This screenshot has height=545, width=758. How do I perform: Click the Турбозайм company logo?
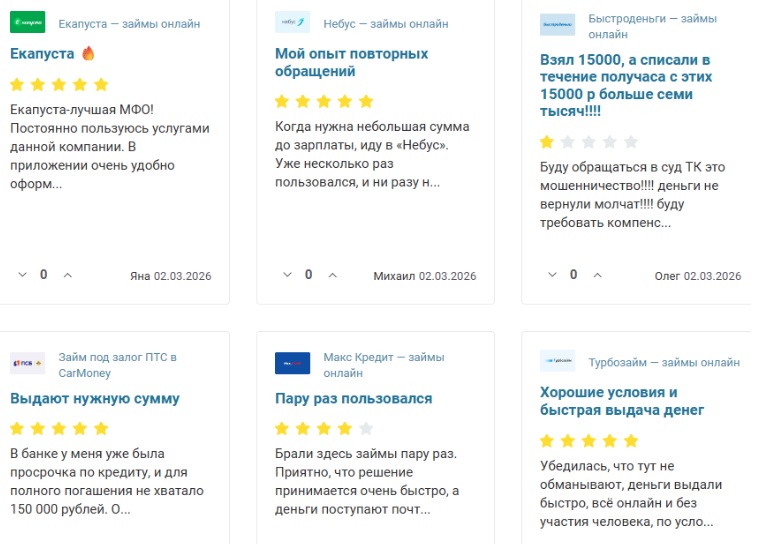click(557, 362)
